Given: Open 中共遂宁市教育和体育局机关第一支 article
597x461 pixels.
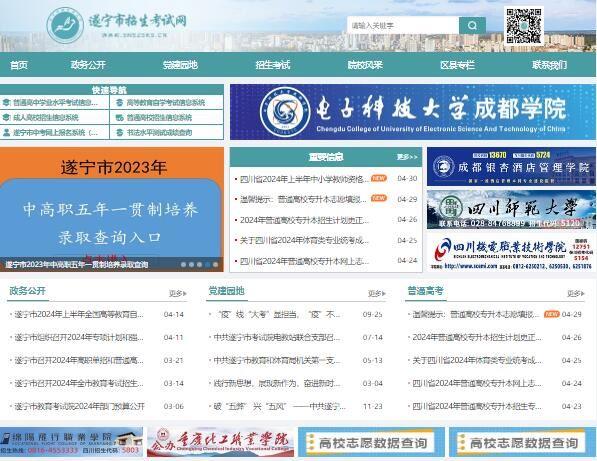Looking at the screenshot, I should pyautogui.click(x=277, y=360).
